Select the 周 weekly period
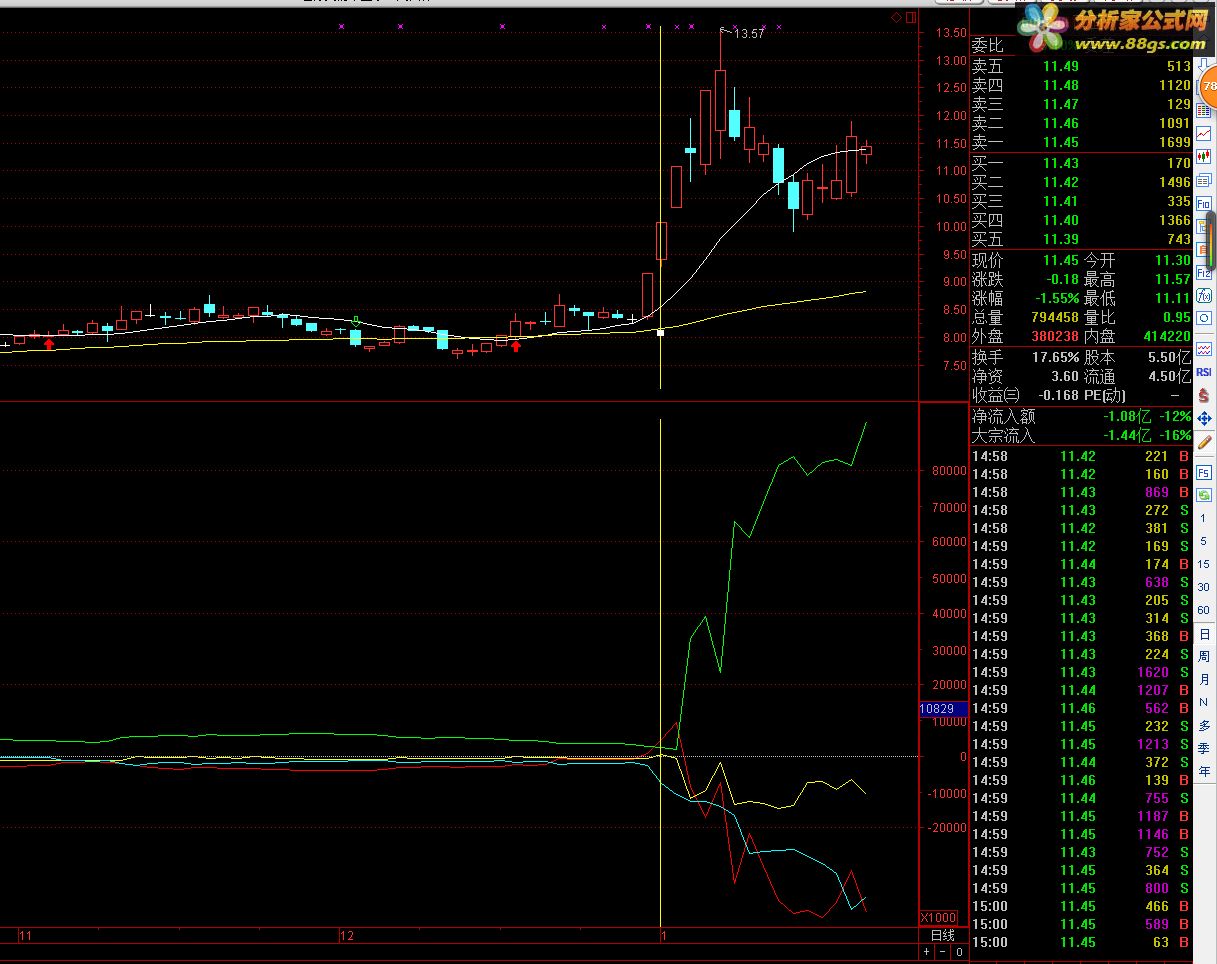The width and height of the screenshot is (1217, 964). 1204,657
